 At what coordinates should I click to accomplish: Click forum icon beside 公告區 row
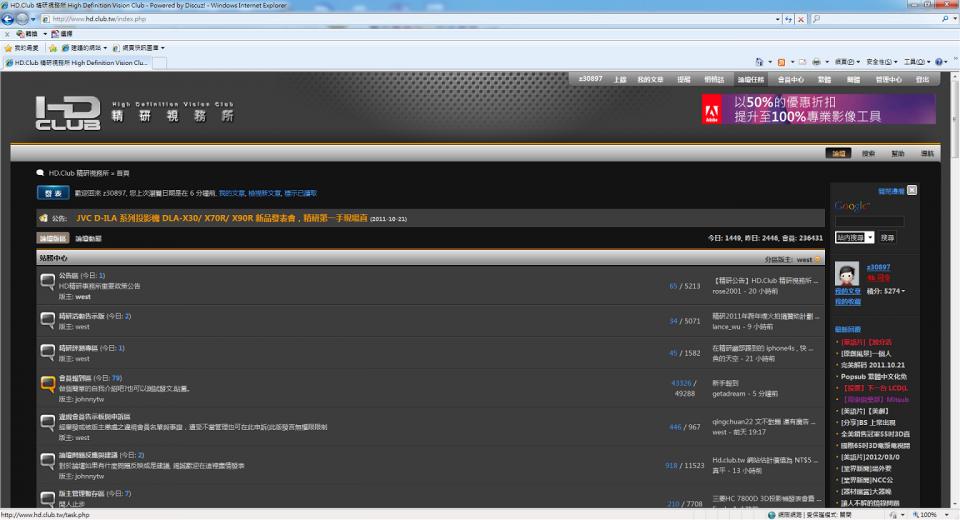(x=47, y=282)
